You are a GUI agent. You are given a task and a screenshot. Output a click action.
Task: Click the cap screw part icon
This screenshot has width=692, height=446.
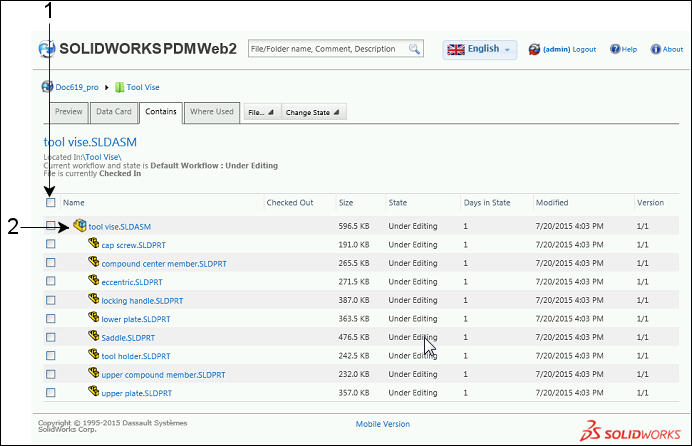pyautogui.click(x=93, y=244)
